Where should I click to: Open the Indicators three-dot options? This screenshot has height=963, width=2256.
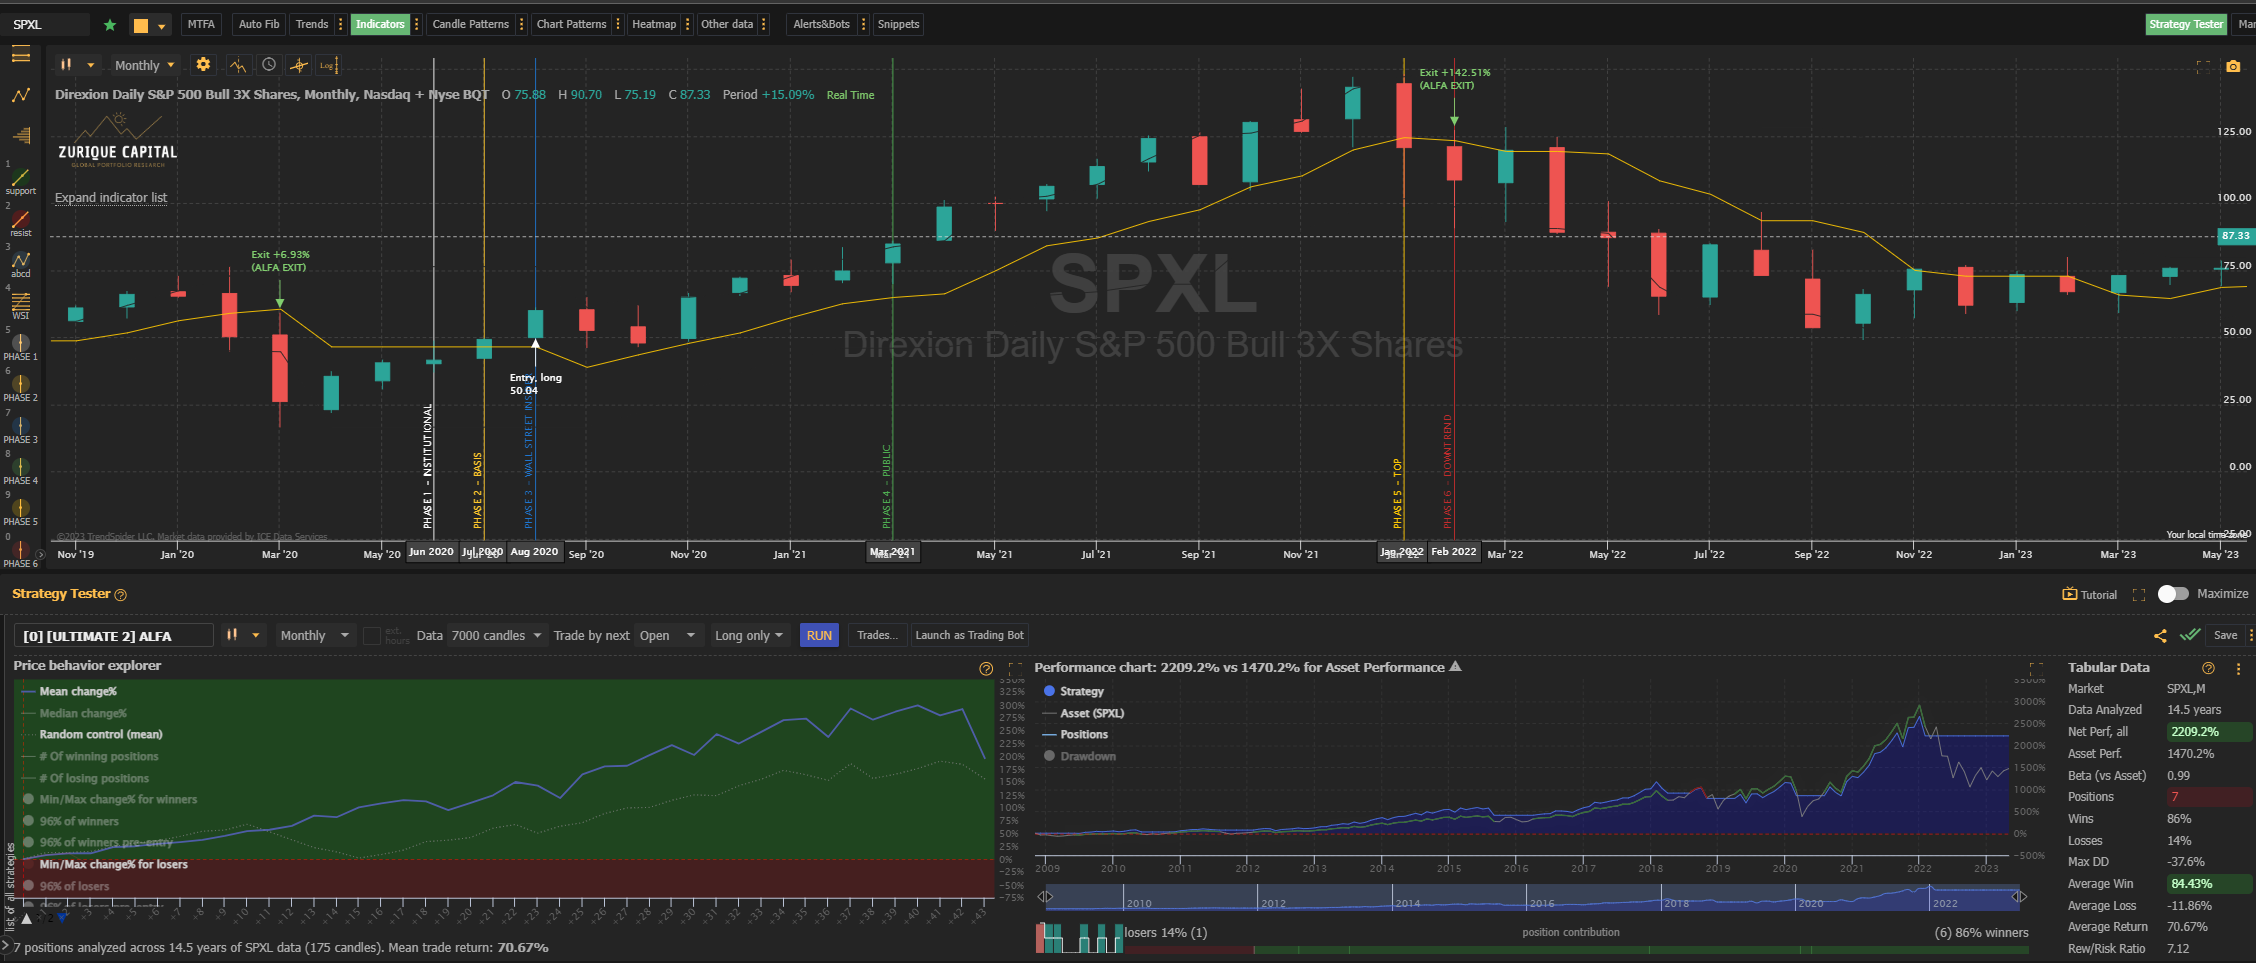coord(417,24)
